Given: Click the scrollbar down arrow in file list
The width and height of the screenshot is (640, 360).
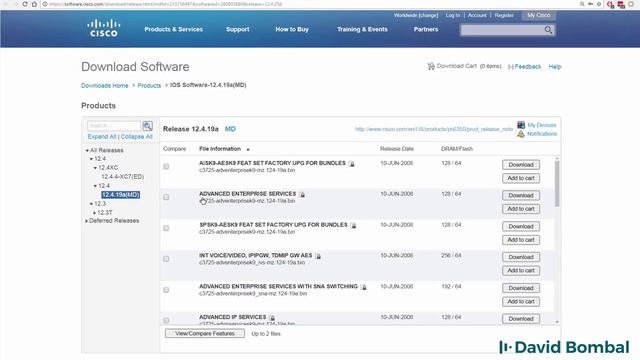Looking at the screenshot, I should 557,322.
